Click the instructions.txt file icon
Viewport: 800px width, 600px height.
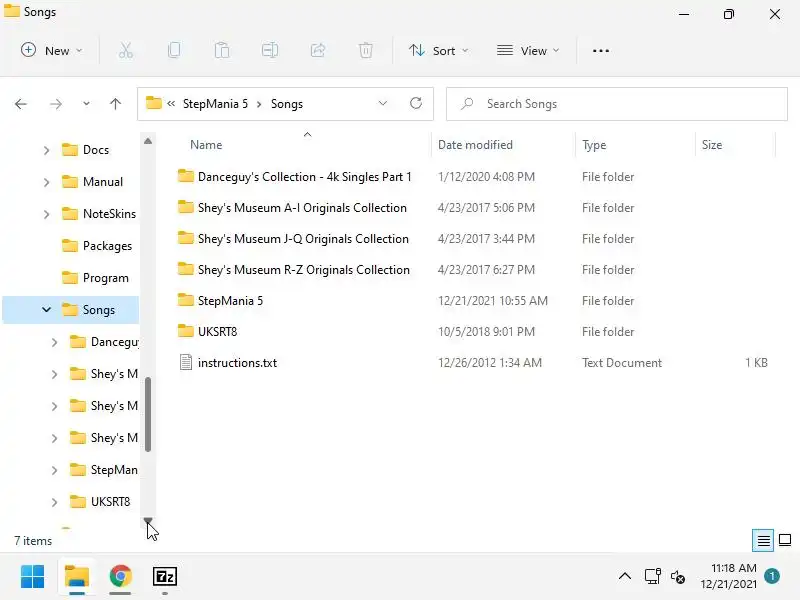(186, 362)
